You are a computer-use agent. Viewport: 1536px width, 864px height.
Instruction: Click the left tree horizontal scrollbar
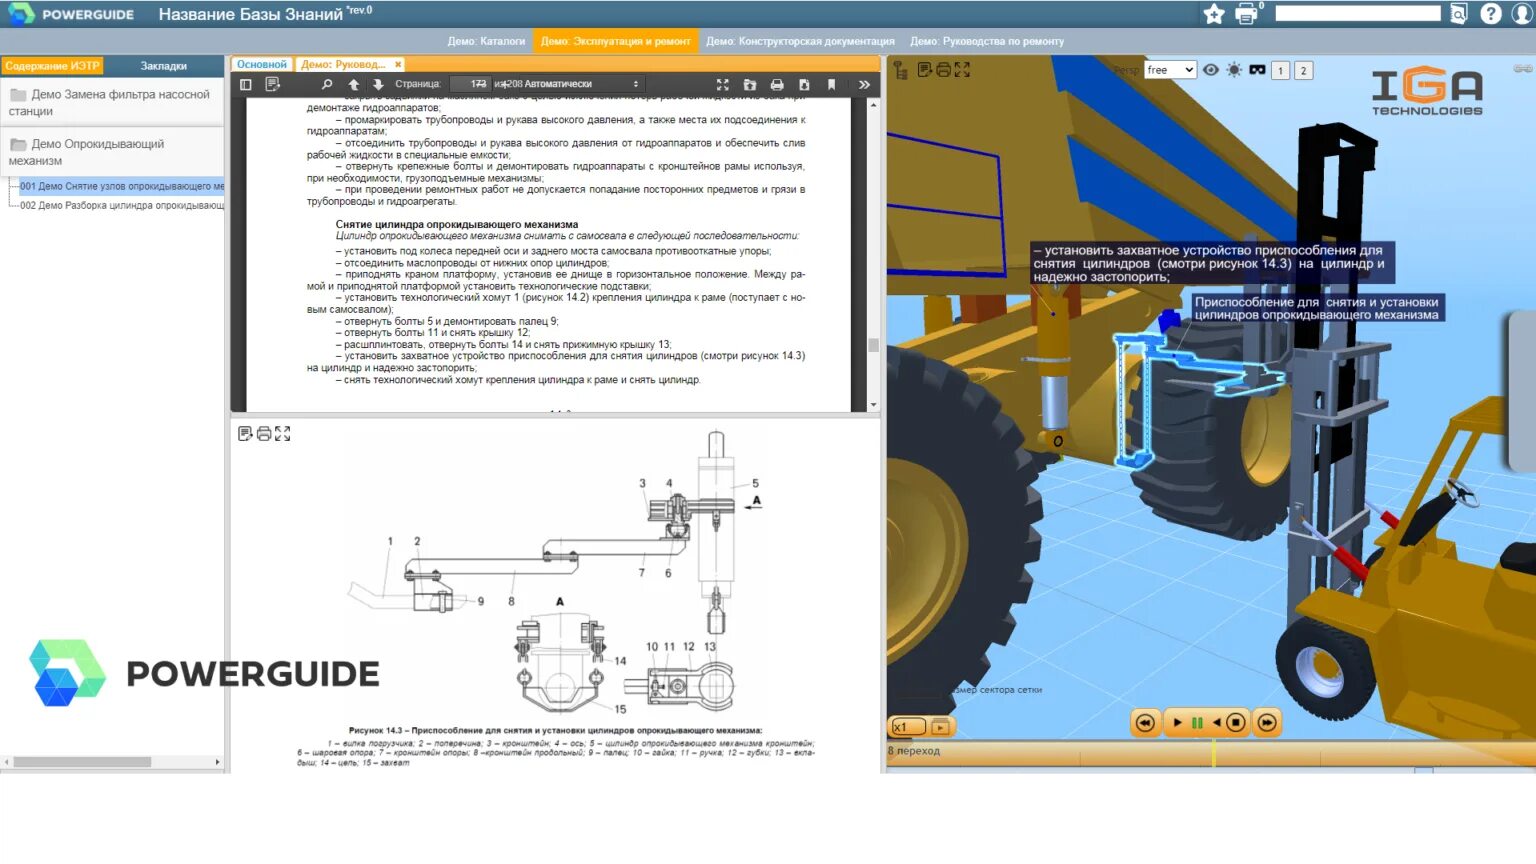tap(82, 762)
